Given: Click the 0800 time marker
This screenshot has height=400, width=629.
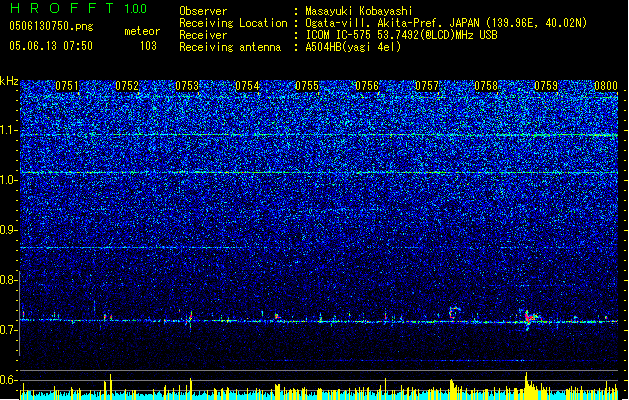Looking at the screenshot, I should (606, 86).
